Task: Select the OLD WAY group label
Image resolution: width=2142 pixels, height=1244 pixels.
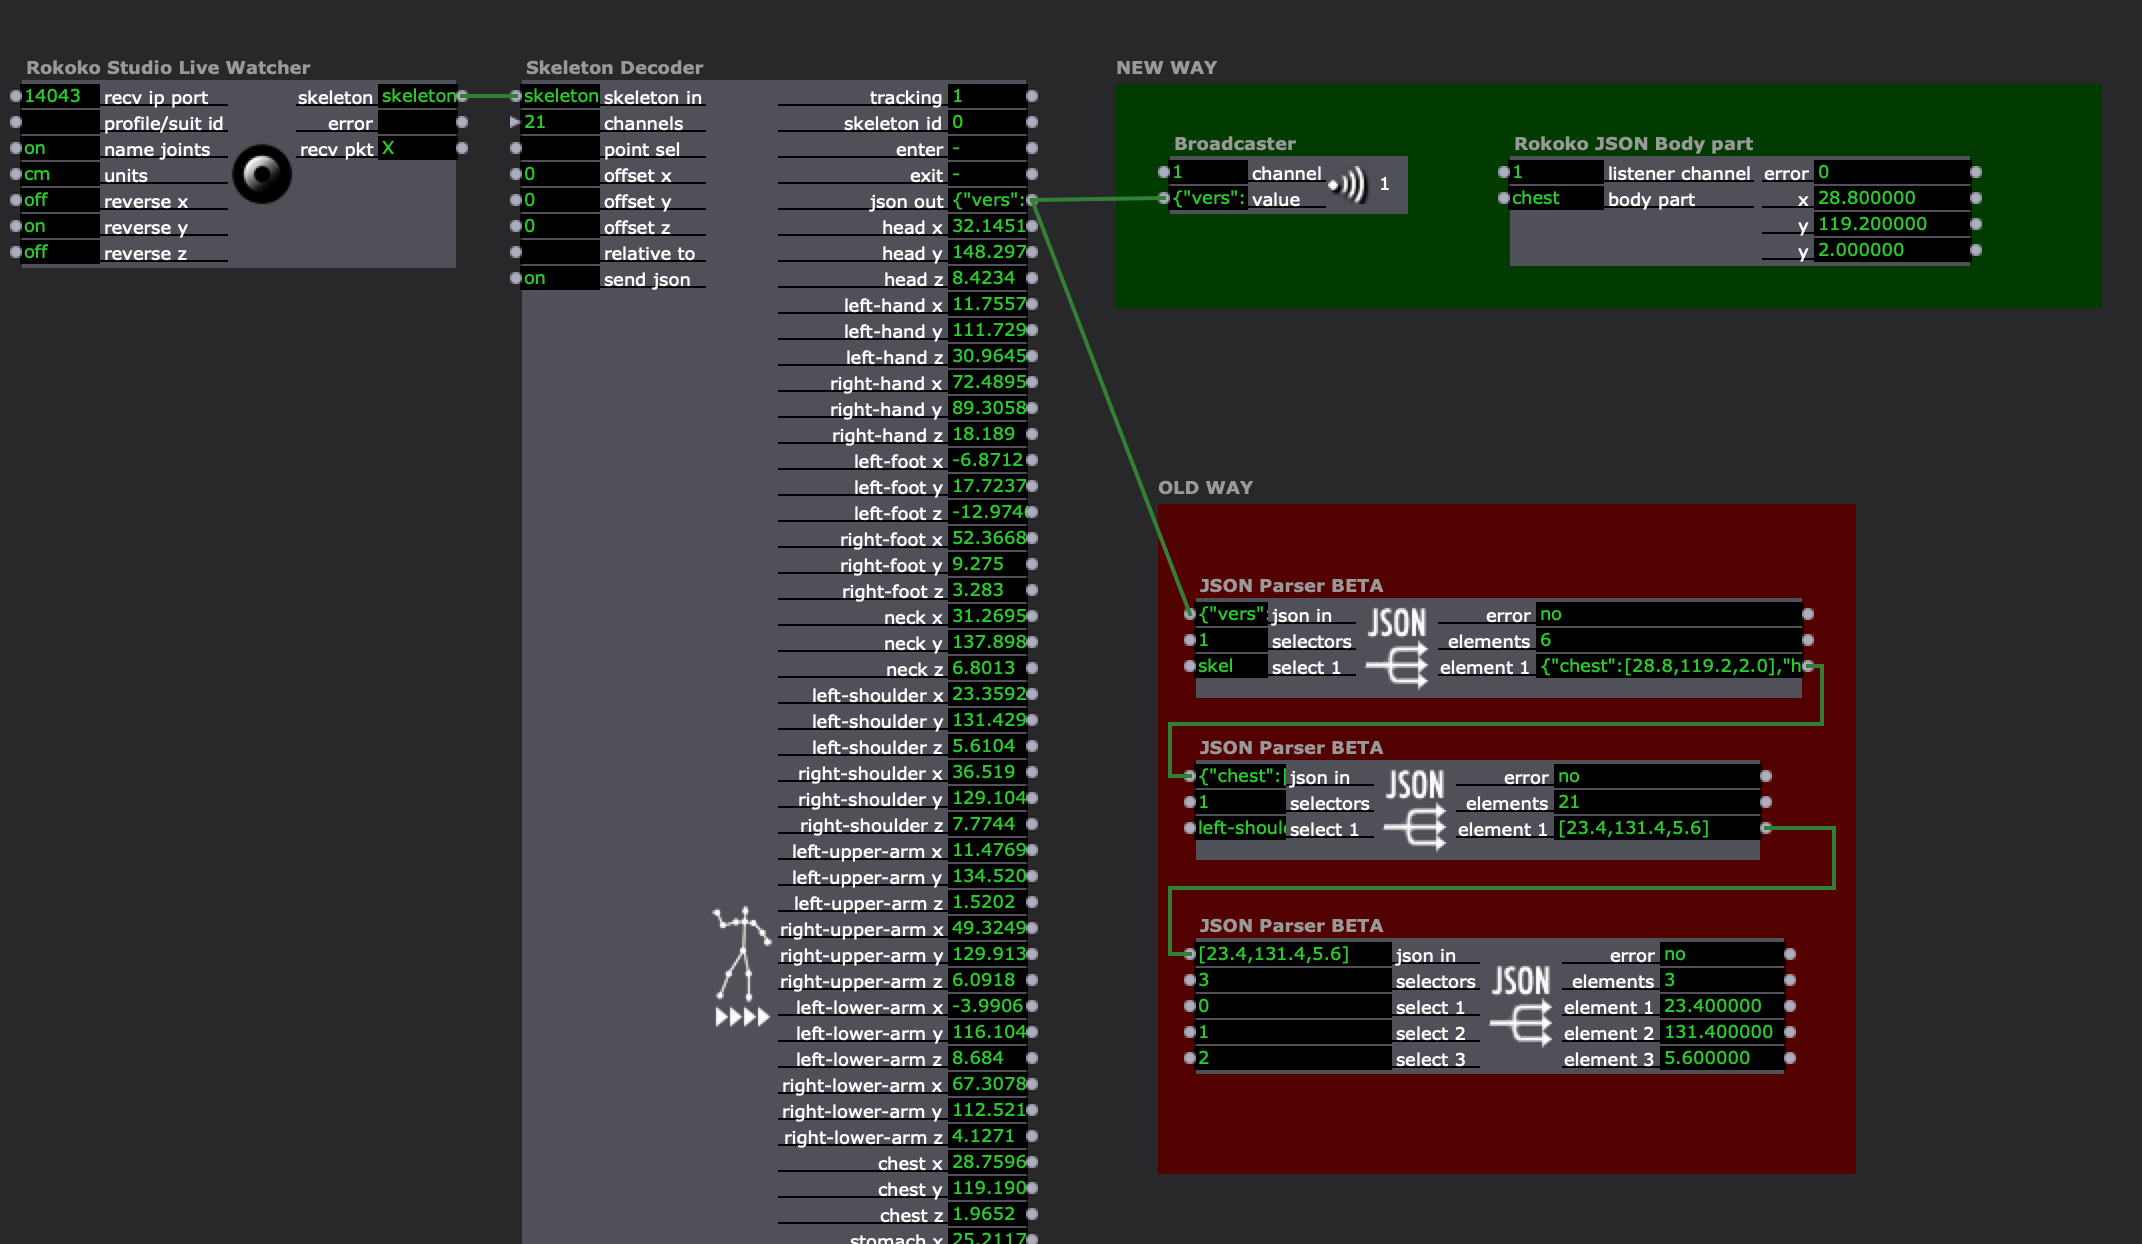Action: pyautogui.click(x=1205, y=488)
